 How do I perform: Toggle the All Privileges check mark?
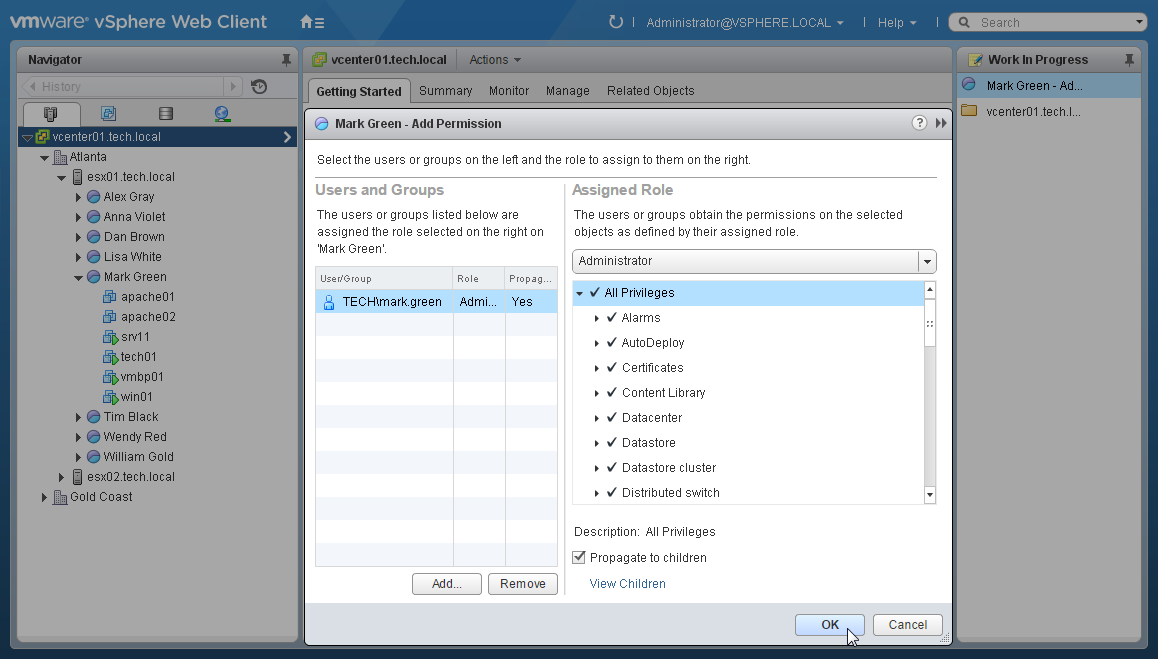[x=595, y=293]
